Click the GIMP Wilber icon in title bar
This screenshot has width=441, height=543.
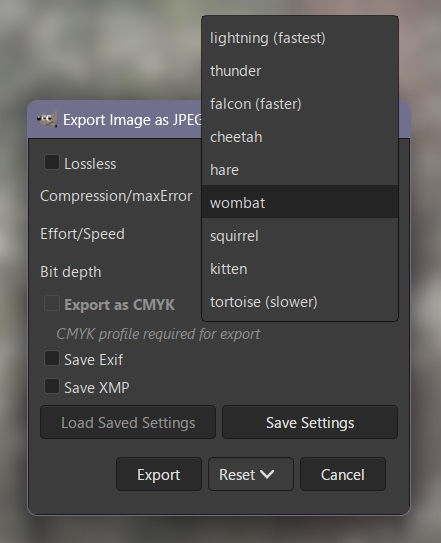pos(47,120)
